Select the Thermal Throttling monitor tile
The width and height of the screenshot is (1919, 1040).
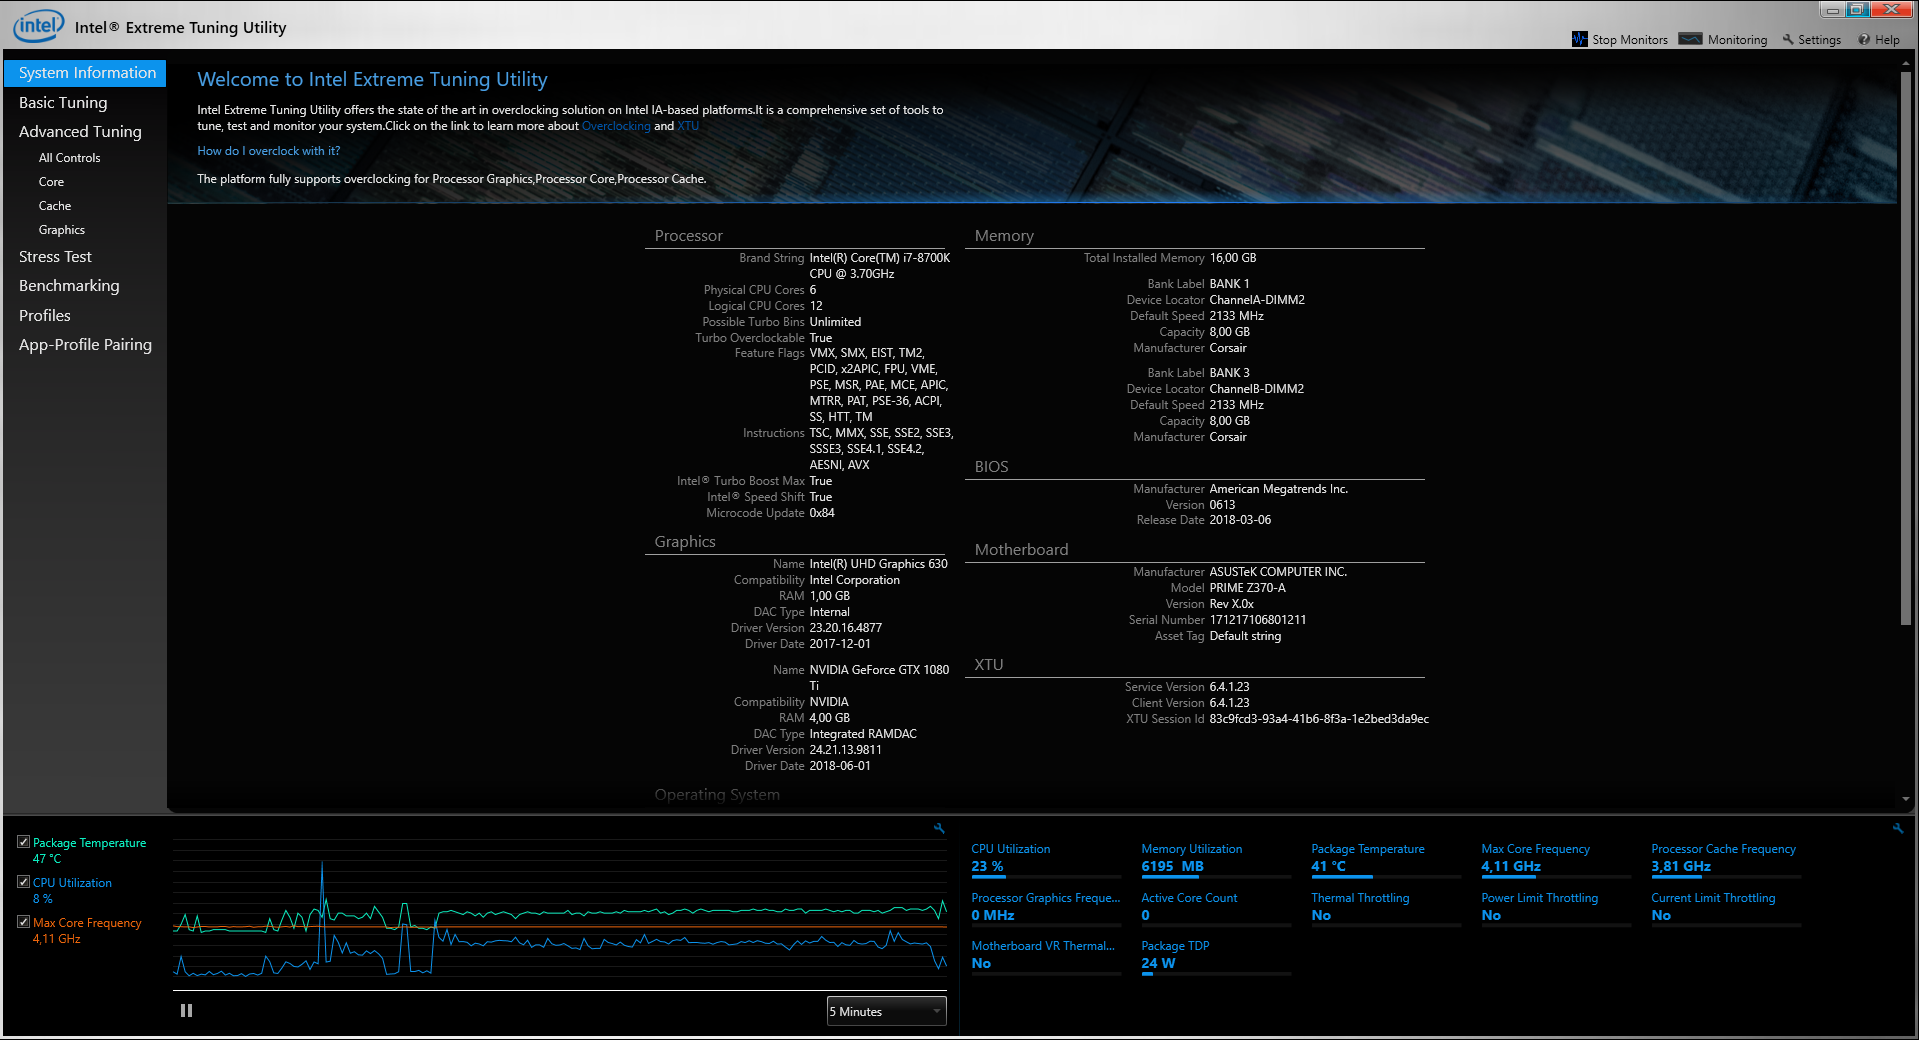pyautogui.click(x=1386, y=908)
